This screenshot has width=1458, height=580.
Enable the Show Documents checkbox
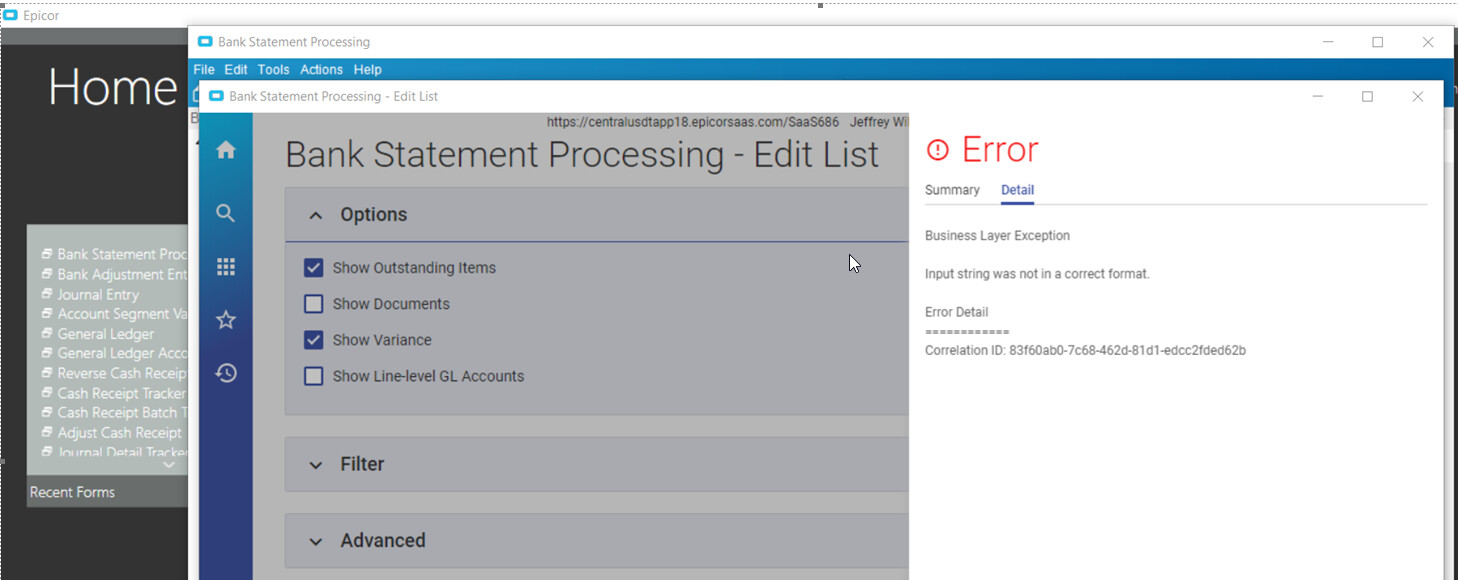(314, 304)
